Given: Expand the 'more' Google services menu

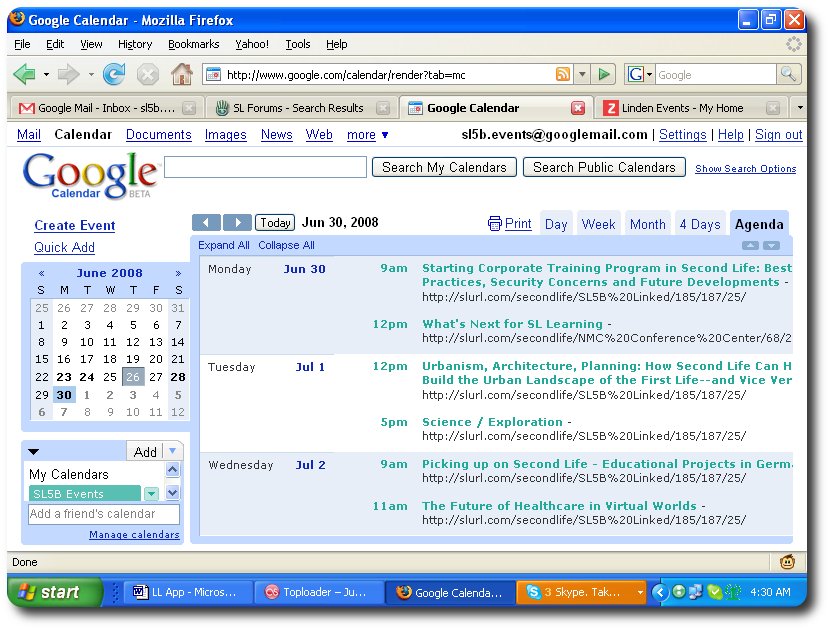Looking at the screenshot, I should pos(368,135).
